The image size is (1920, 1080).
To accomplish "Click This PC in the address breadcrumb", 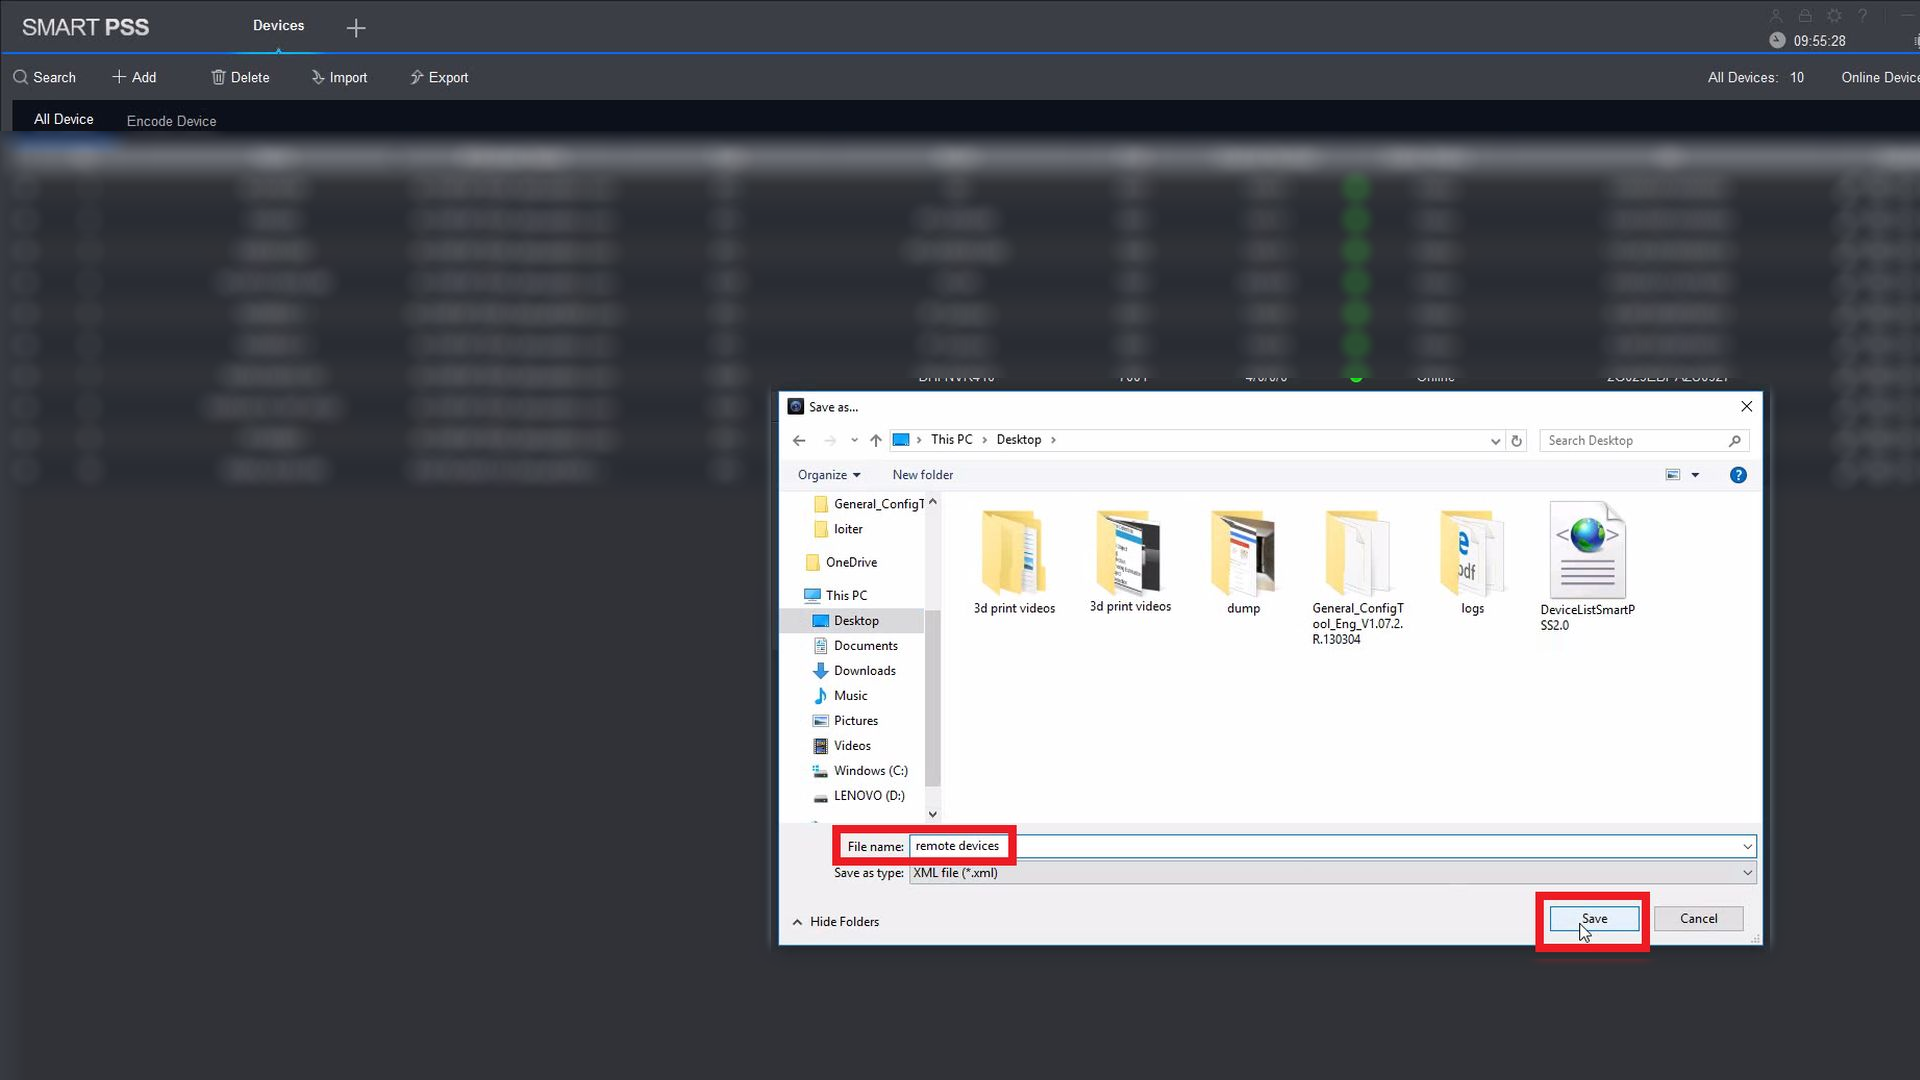I will (951, 440).
